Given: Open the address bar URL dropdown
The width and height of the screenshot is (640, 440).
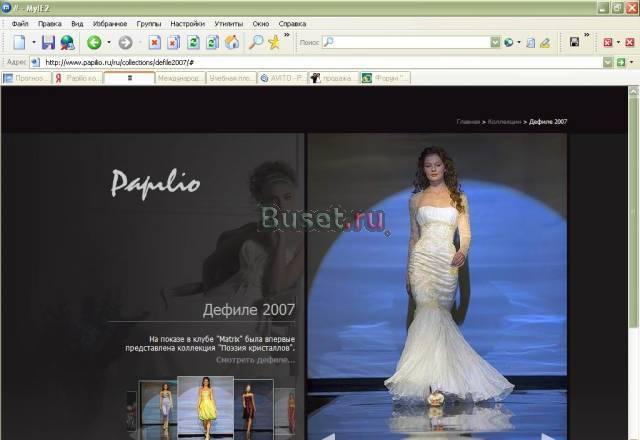Looking at the screenshot, I should (606, 62).
